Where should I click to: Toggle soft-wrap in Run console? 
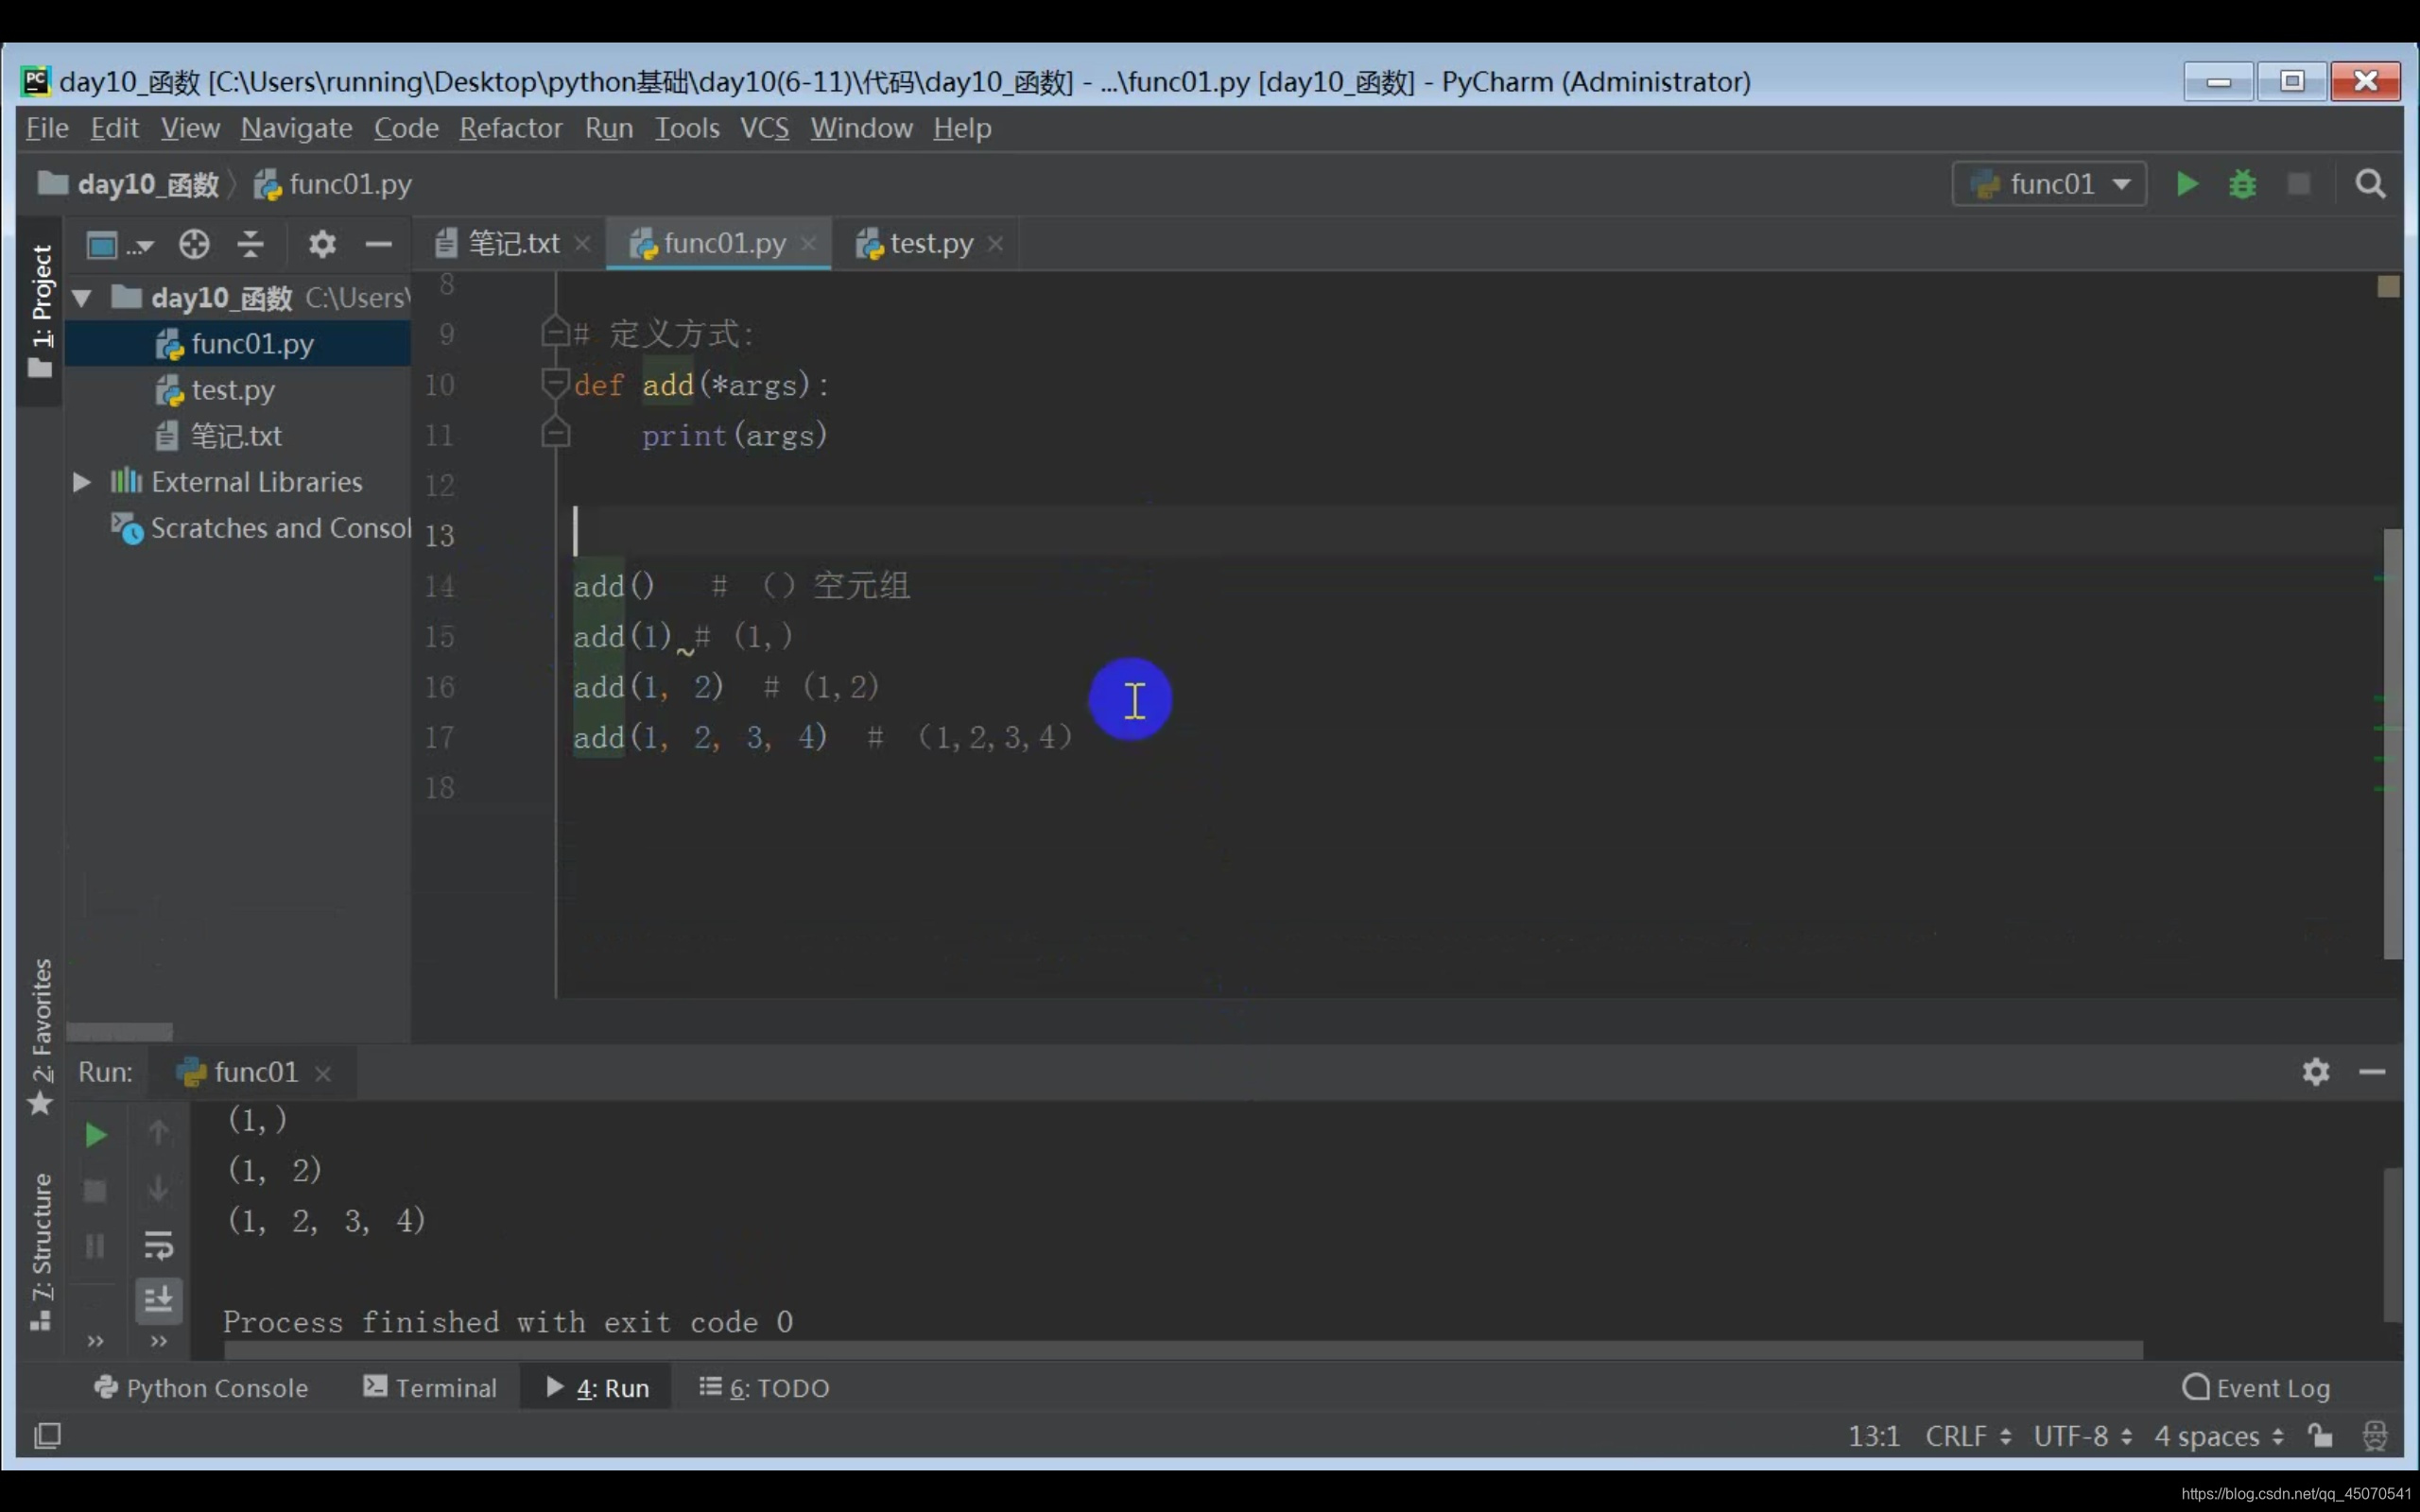tap(158, 1245)
